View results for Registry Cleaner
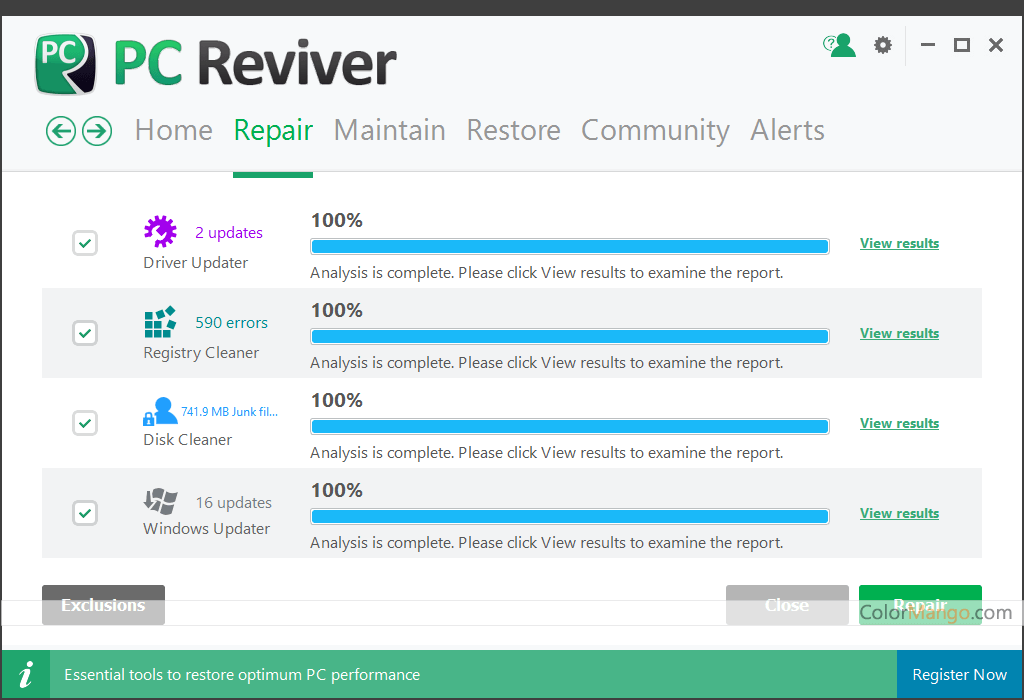This screenshot has height=700, width=1024. point(899,334)
